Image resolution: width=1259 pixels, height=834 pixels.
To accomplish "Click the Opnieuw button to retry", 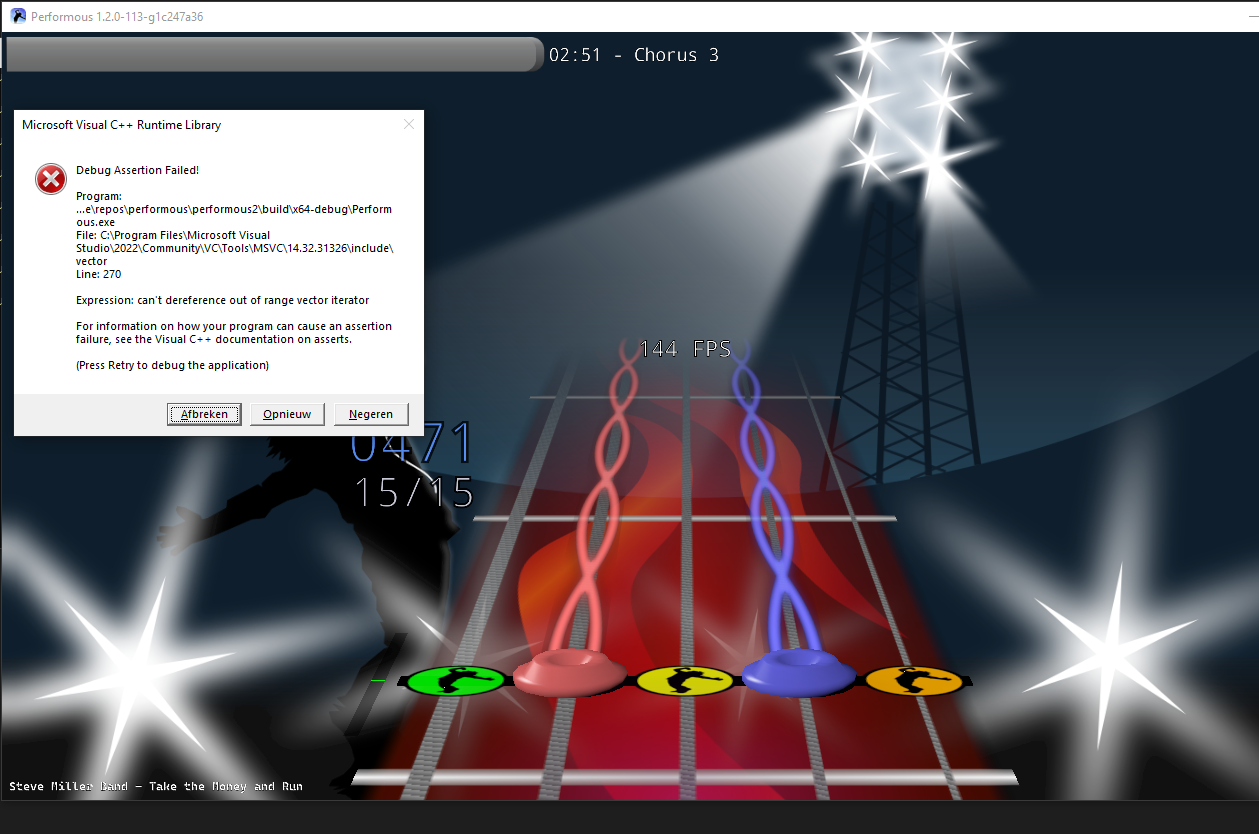I will point(287,414).
